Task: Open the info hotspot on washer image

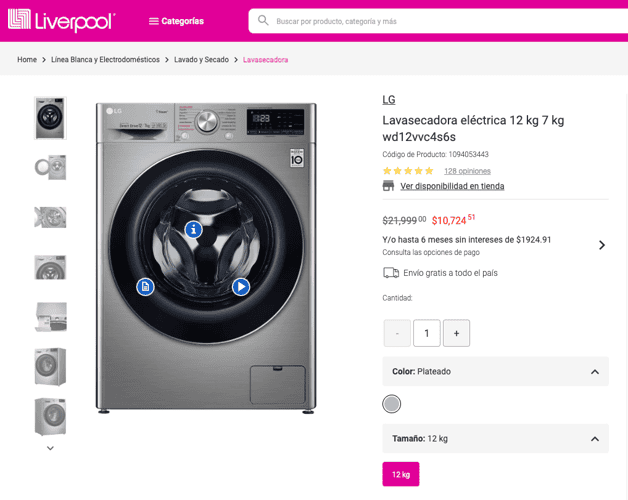Action: pyautogui.click(x=193, y=230)
